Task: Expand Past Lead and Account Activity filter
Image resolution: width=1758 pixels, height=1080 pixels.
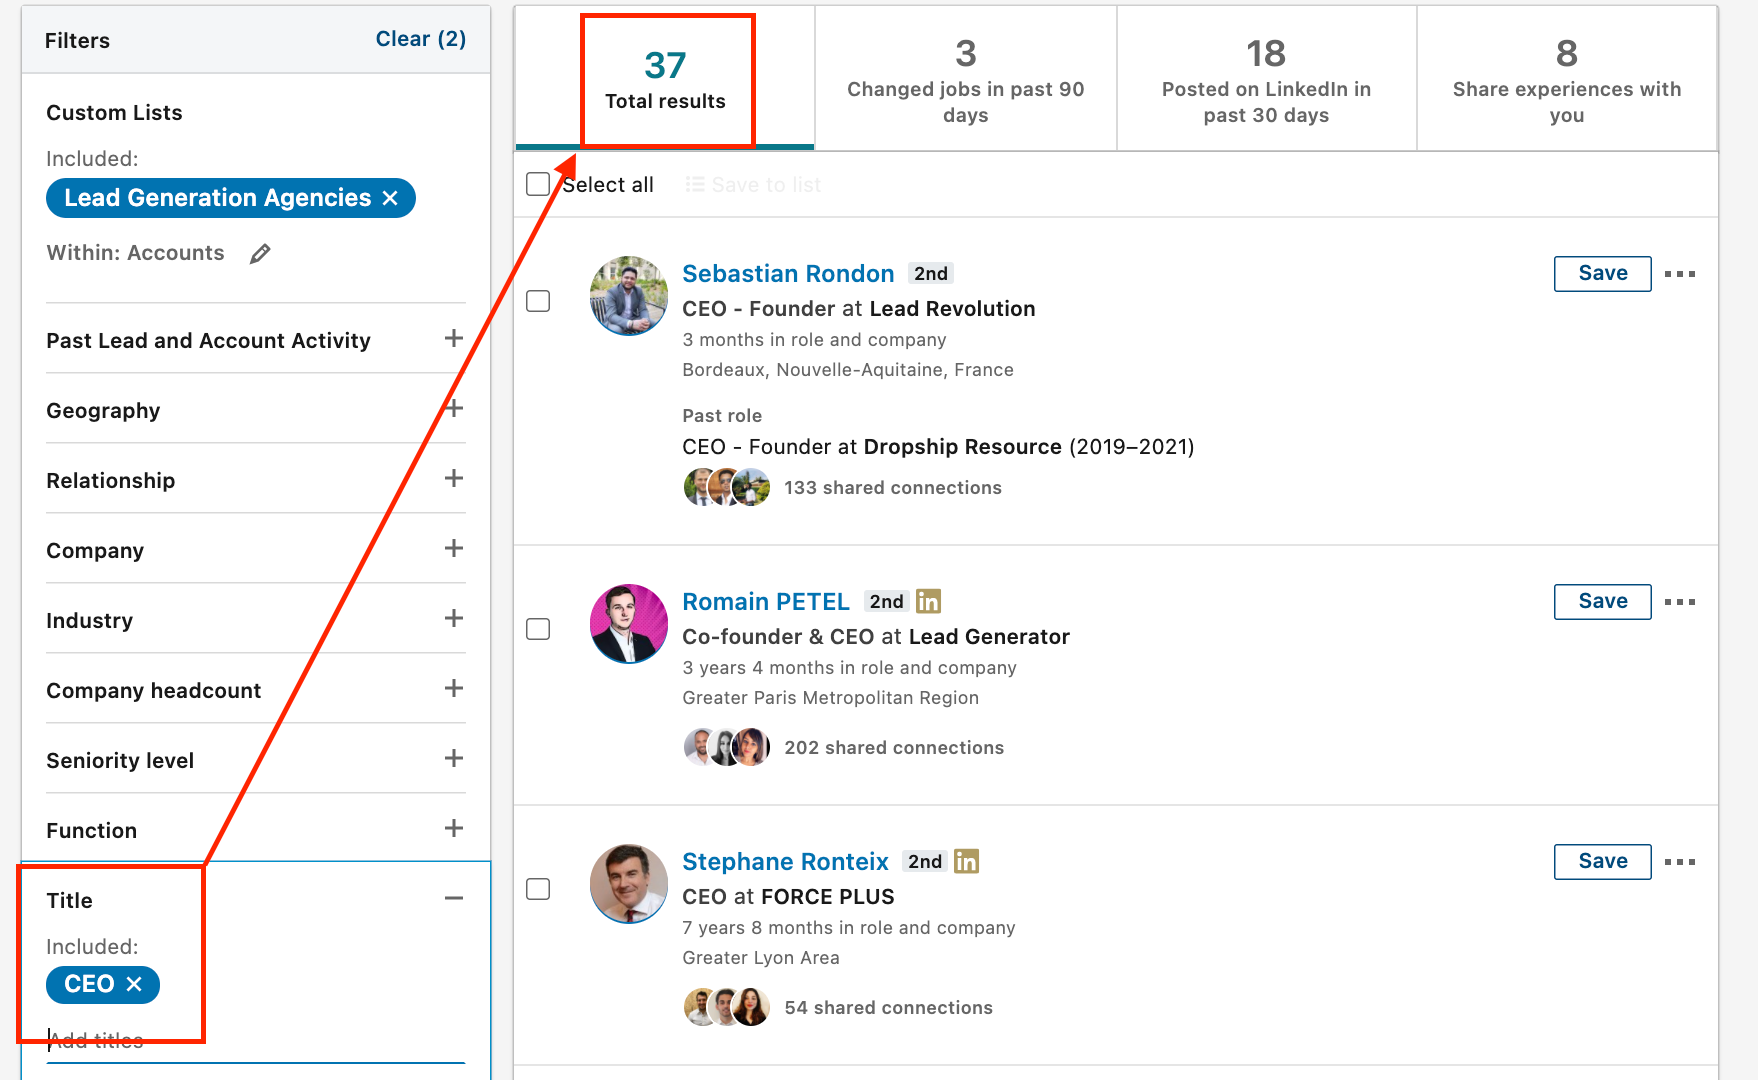Action: coord(454,339)
